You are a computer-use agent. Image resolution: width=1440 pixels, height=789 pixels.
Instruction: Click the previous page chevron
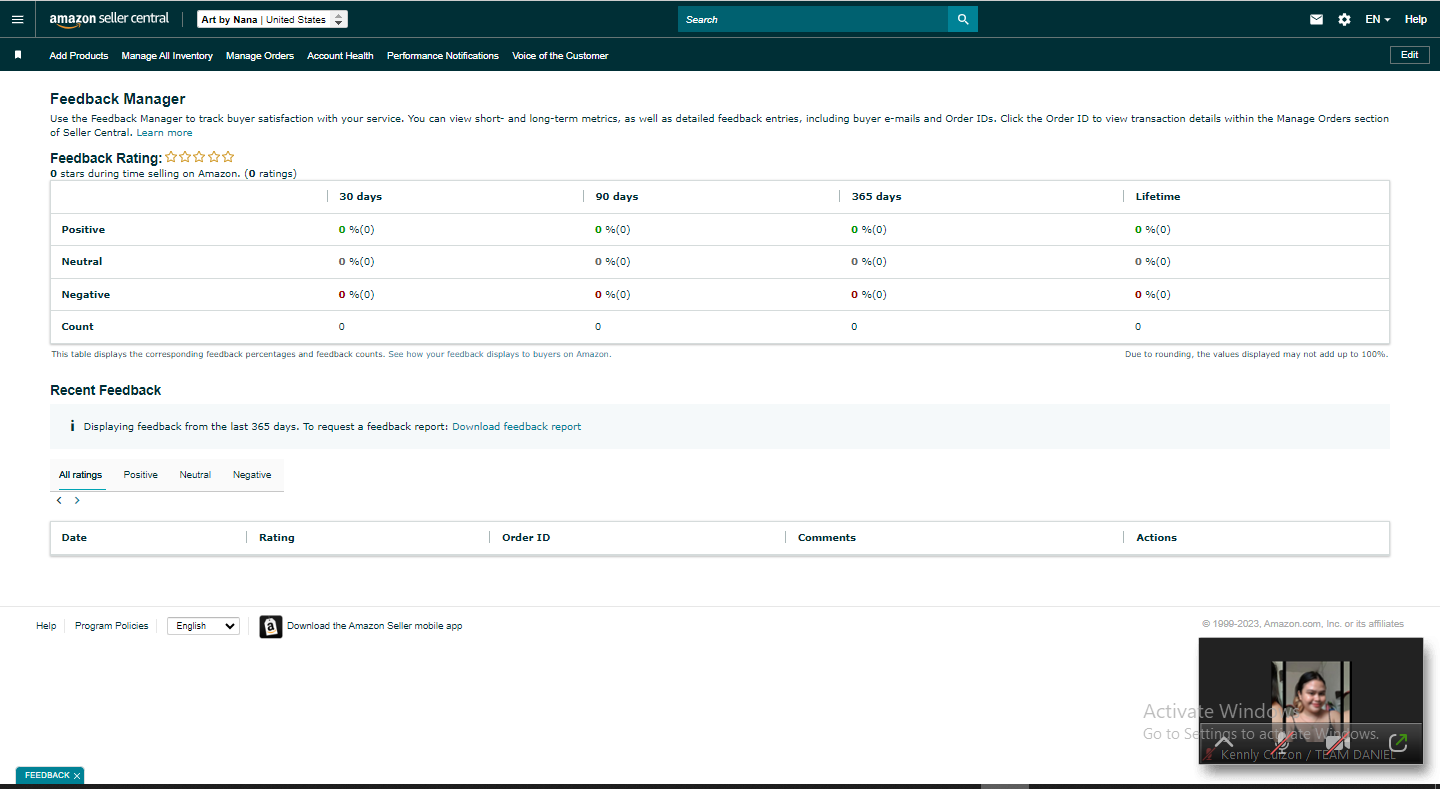coord(59,500)
